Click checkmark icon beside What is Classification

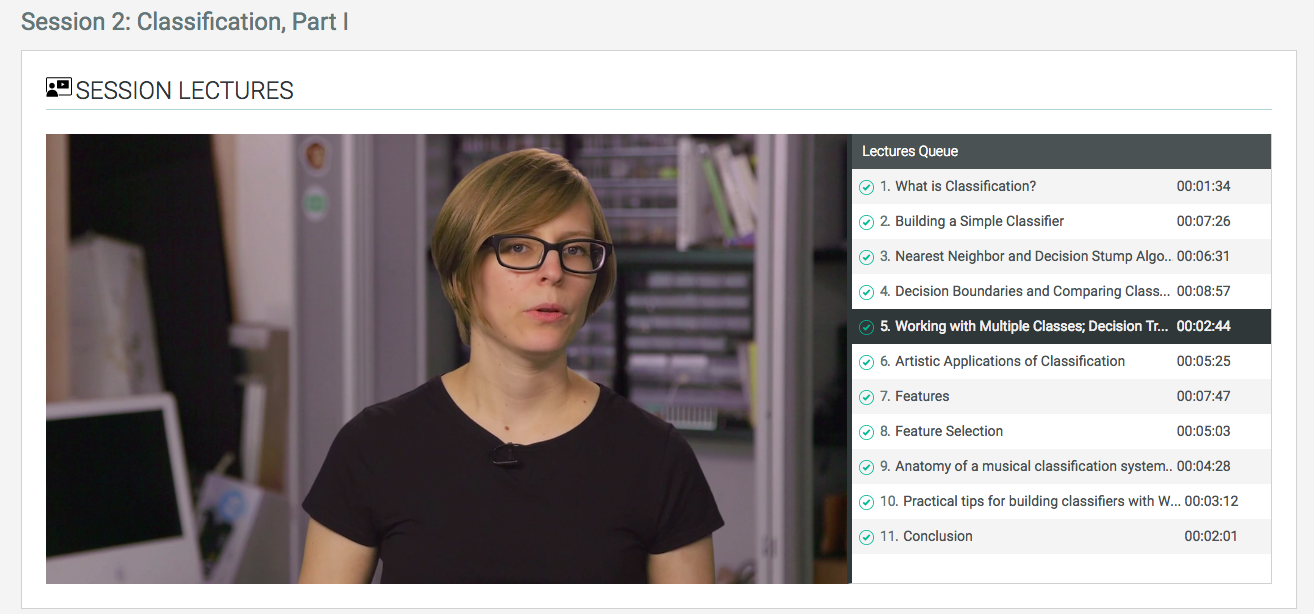click(867, 187)
